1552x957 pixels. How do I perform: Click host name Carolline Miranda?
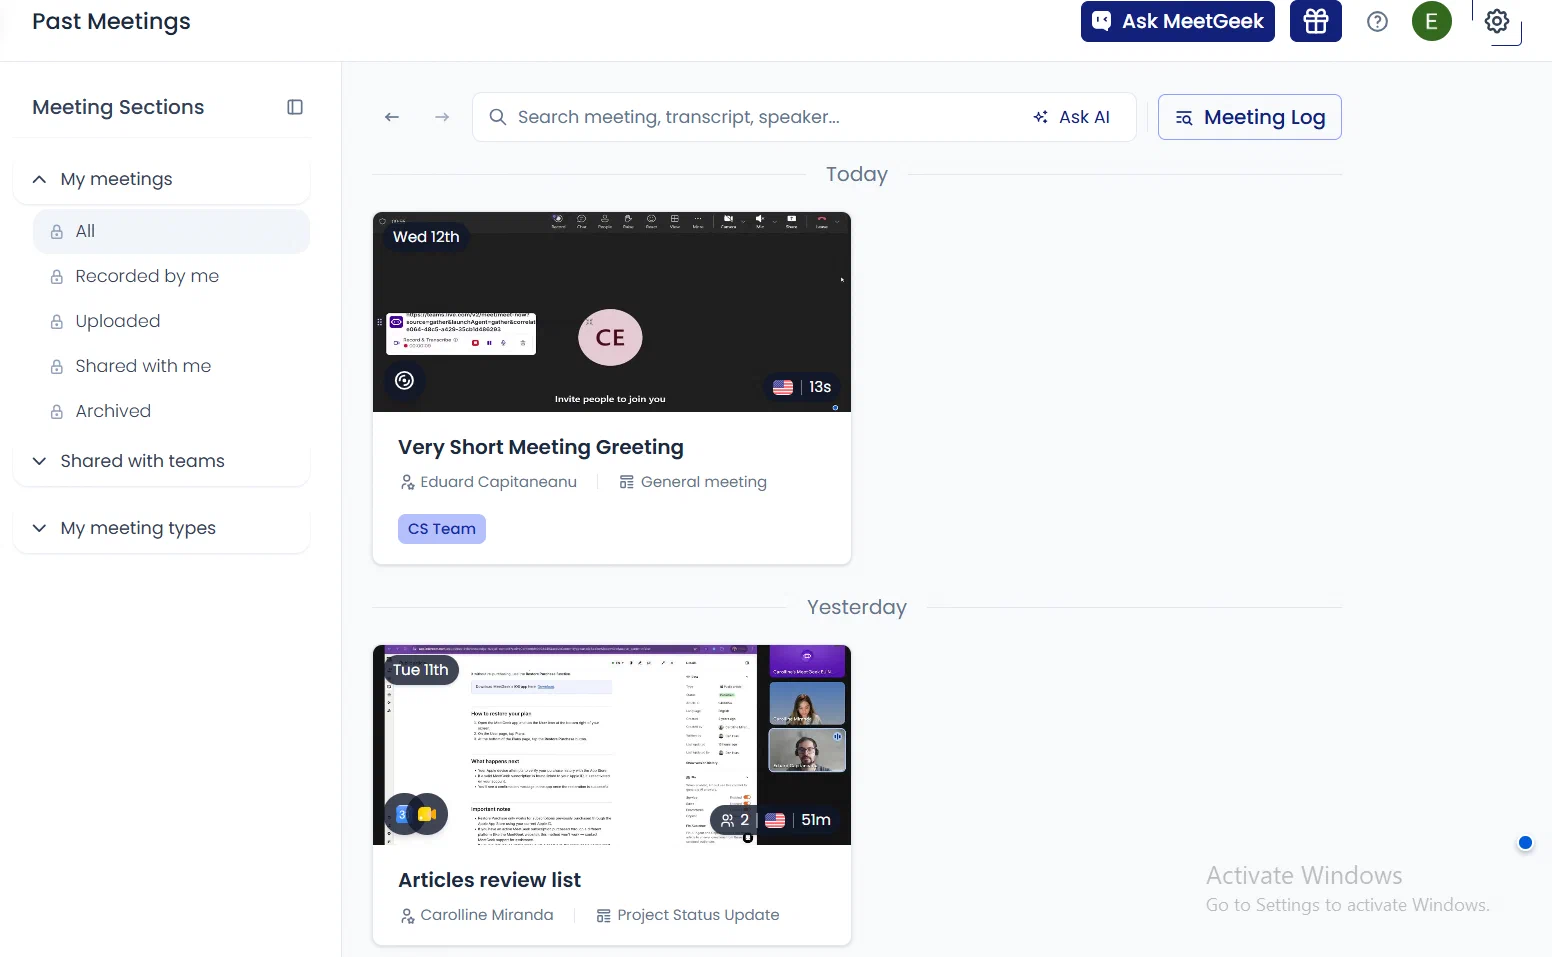[x=486, y=915]
